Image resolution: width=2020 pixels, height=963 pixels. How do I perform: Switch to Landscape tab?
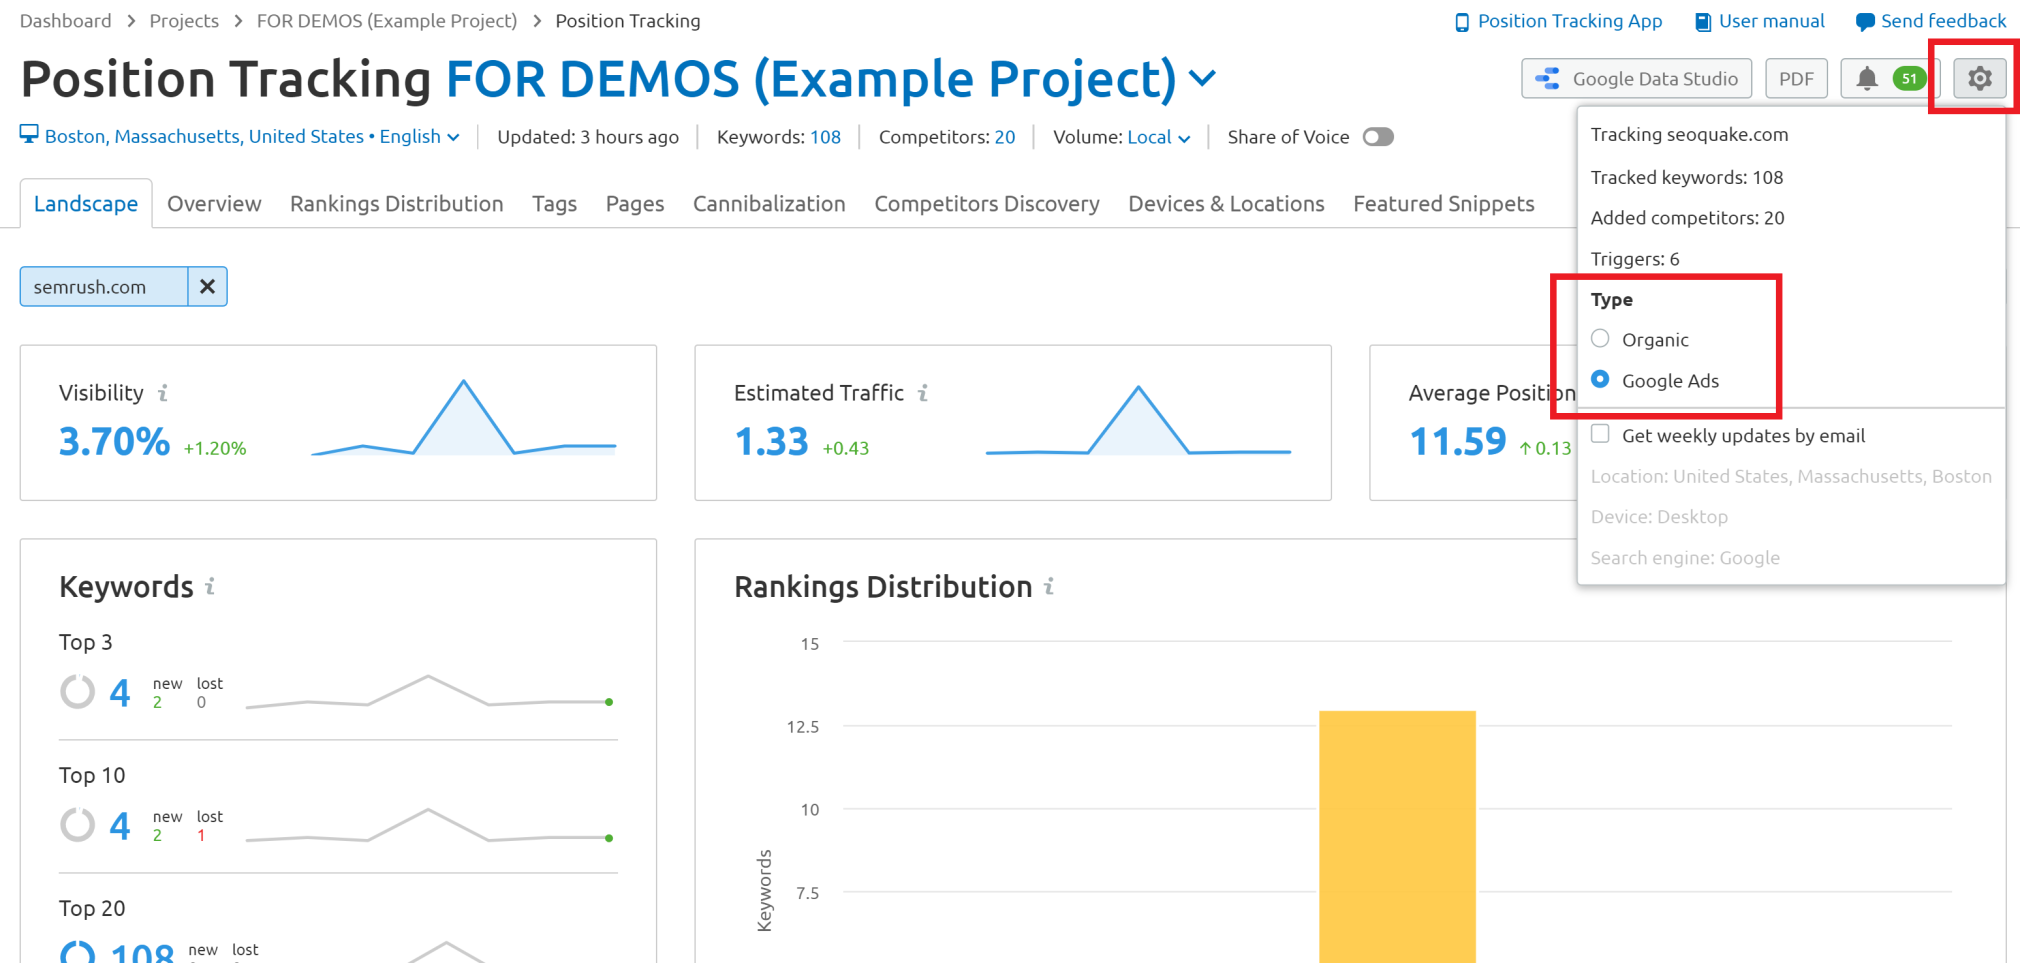pyautogui.click(x=86, y=204)
